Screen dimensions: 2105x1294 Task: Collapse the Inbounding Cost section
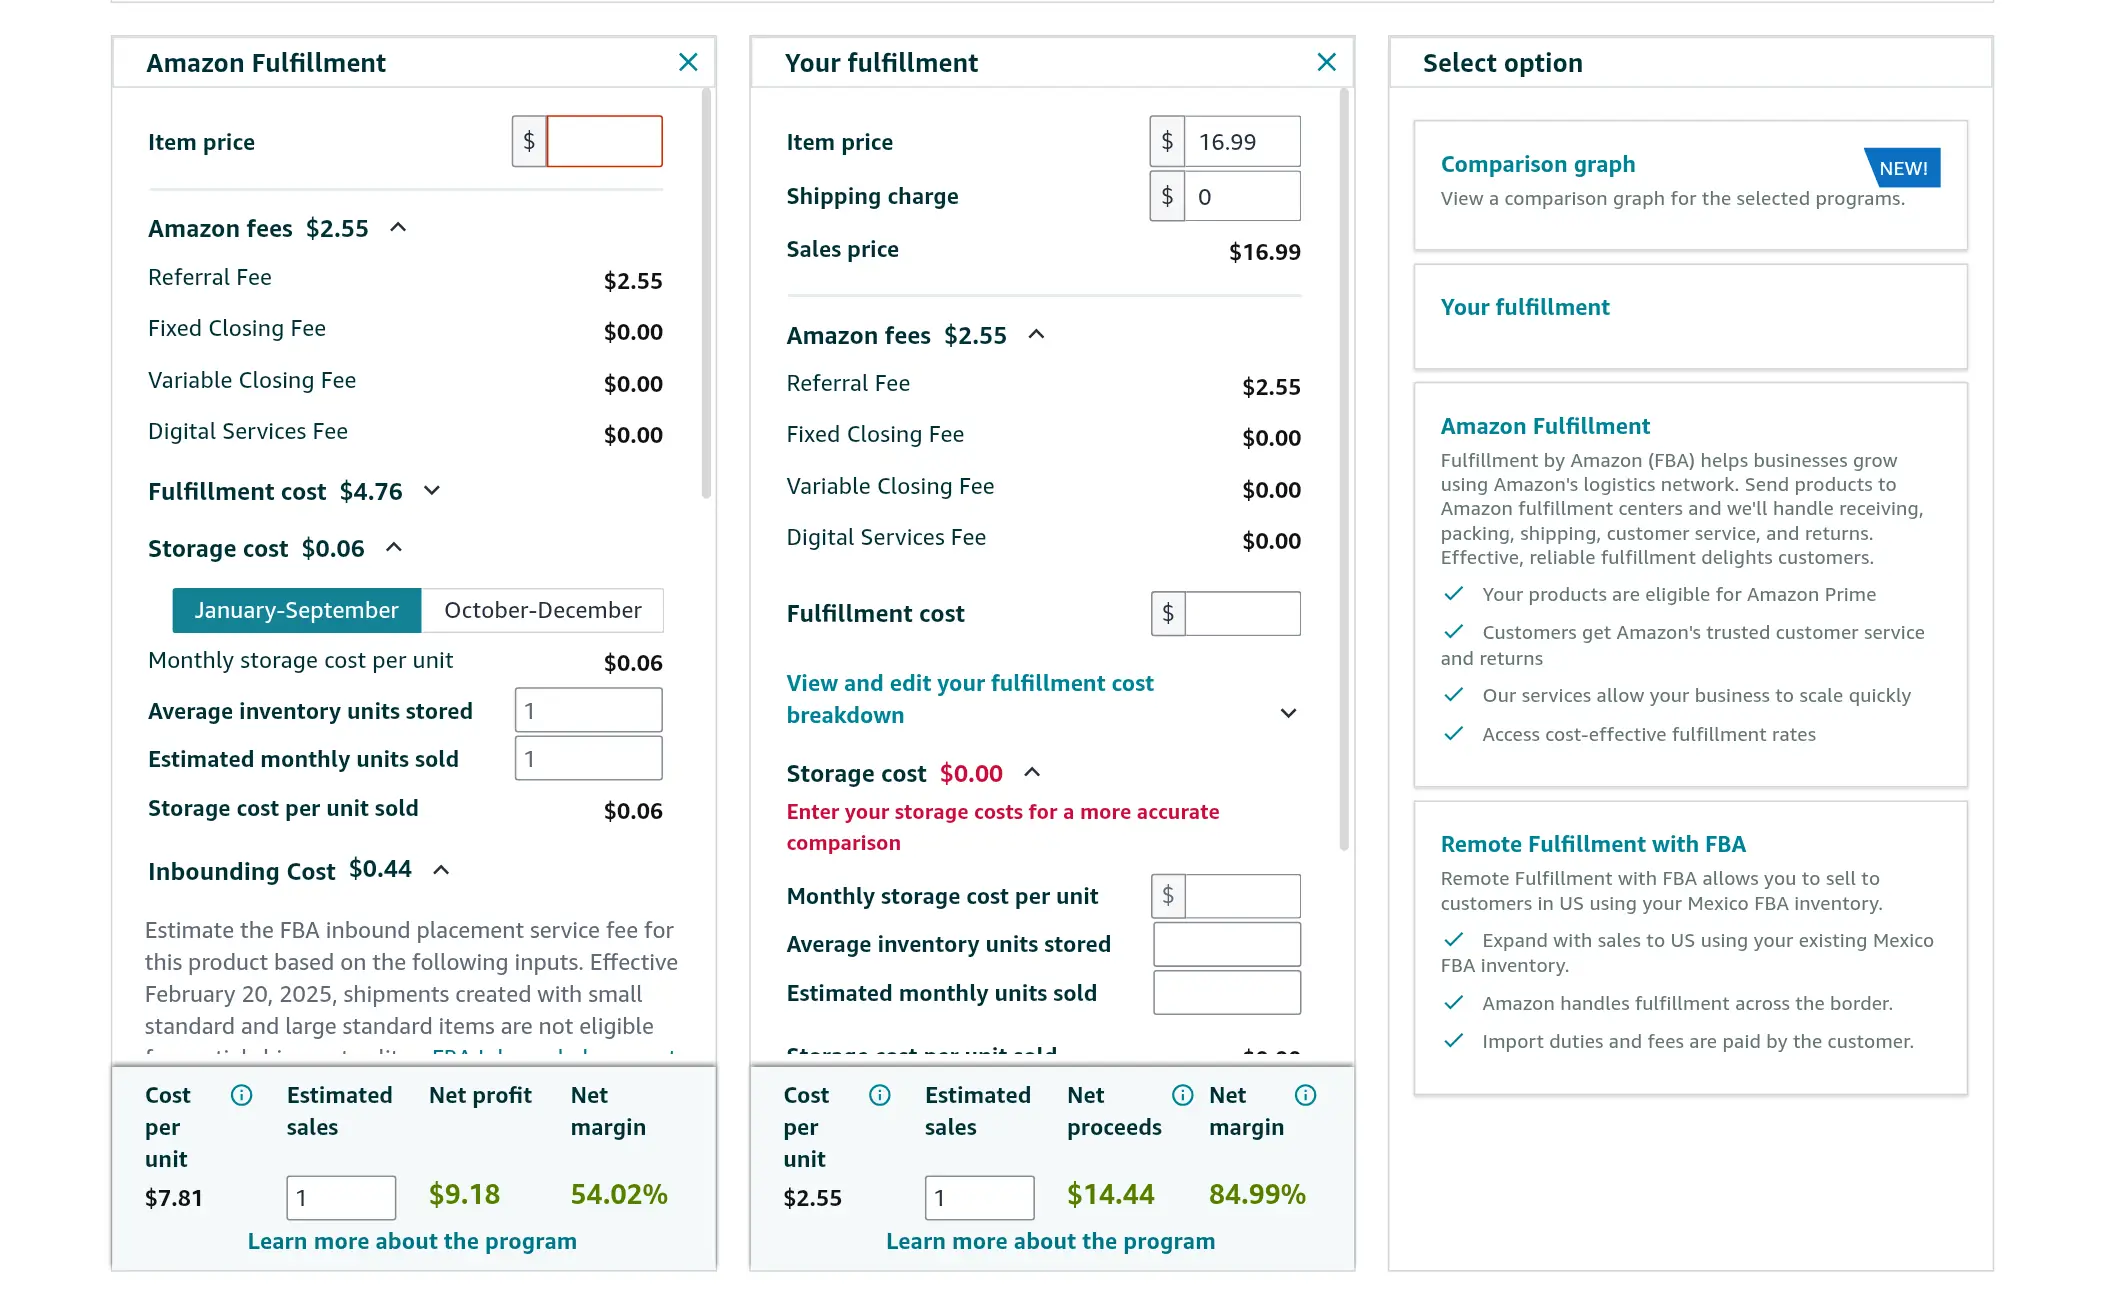pos(441,869)
